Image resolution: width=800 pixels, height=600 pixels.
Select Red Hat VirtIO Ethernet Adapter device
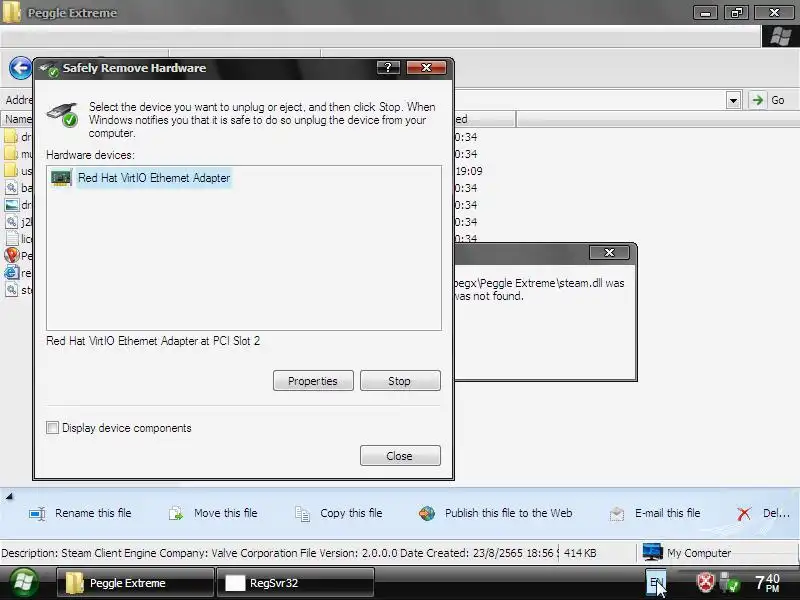point(154,178)
